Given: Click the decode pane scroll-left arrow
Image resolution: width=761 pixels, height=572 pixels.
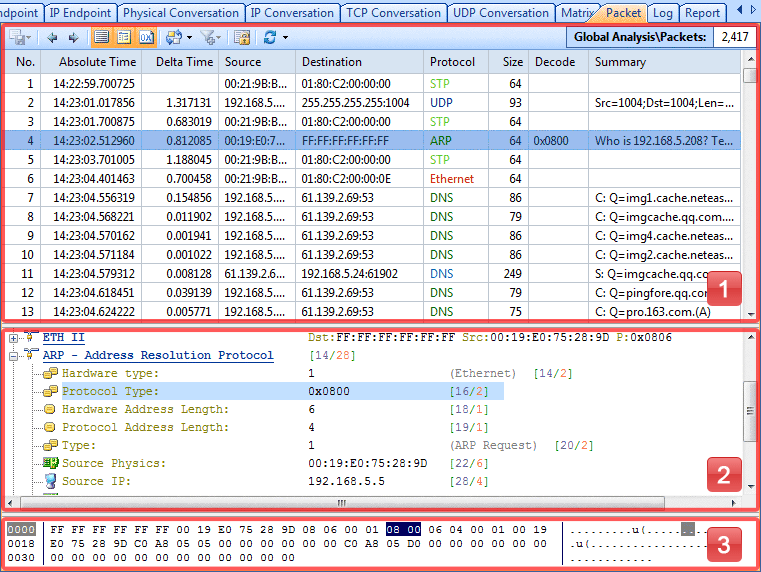Looking at the screenshot, I should tap(11, 503).
